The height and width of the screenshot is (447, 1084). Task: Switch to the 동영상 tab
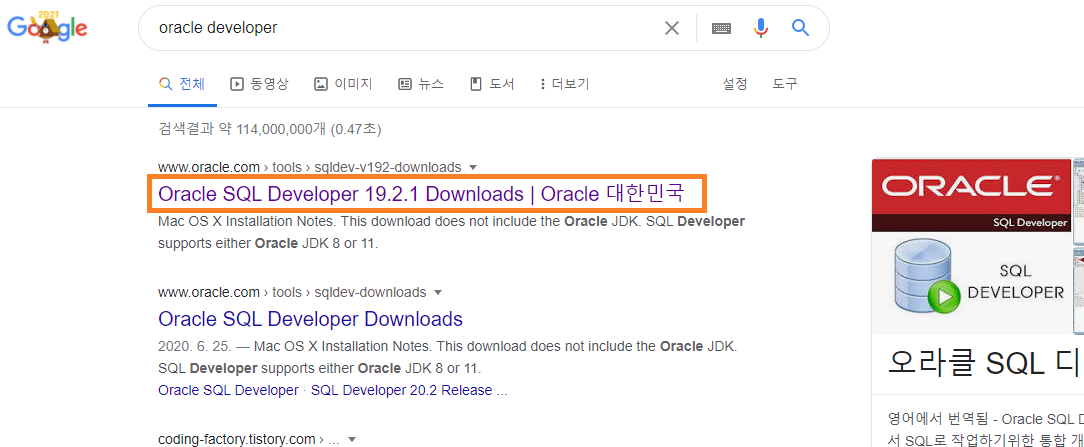pyautogui.click(x=259, y=84)
